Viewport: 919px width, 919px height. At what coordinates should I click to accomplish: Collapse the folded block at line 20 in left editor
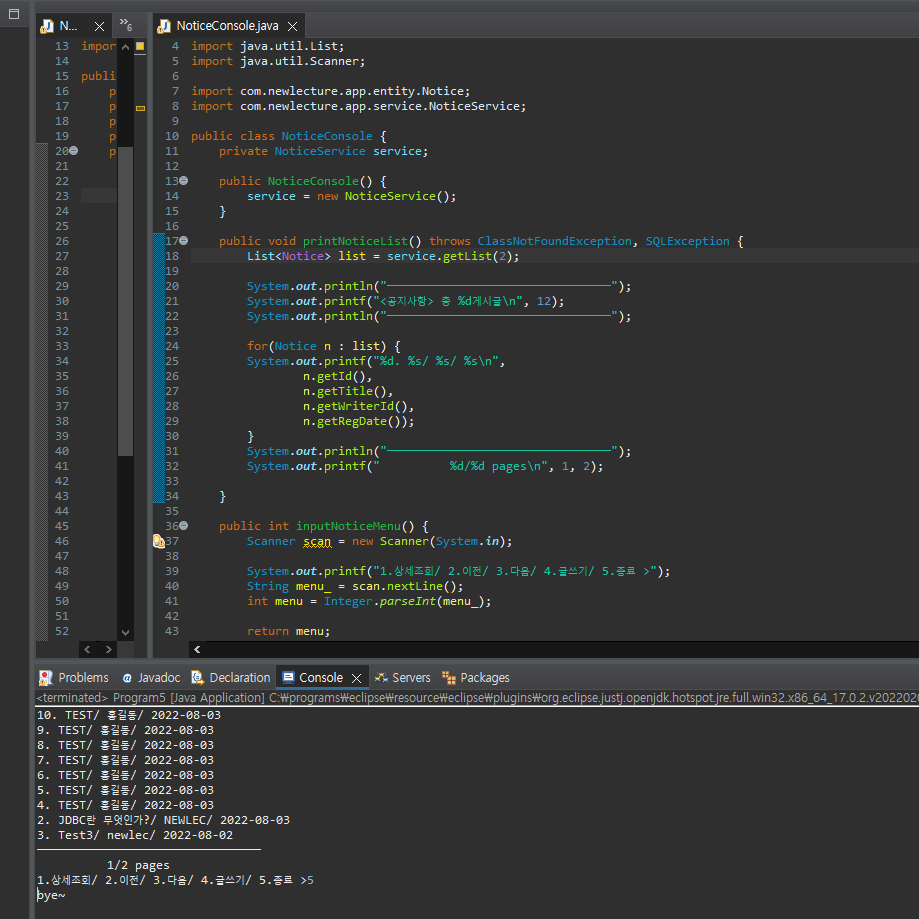(x=73, y=151)
